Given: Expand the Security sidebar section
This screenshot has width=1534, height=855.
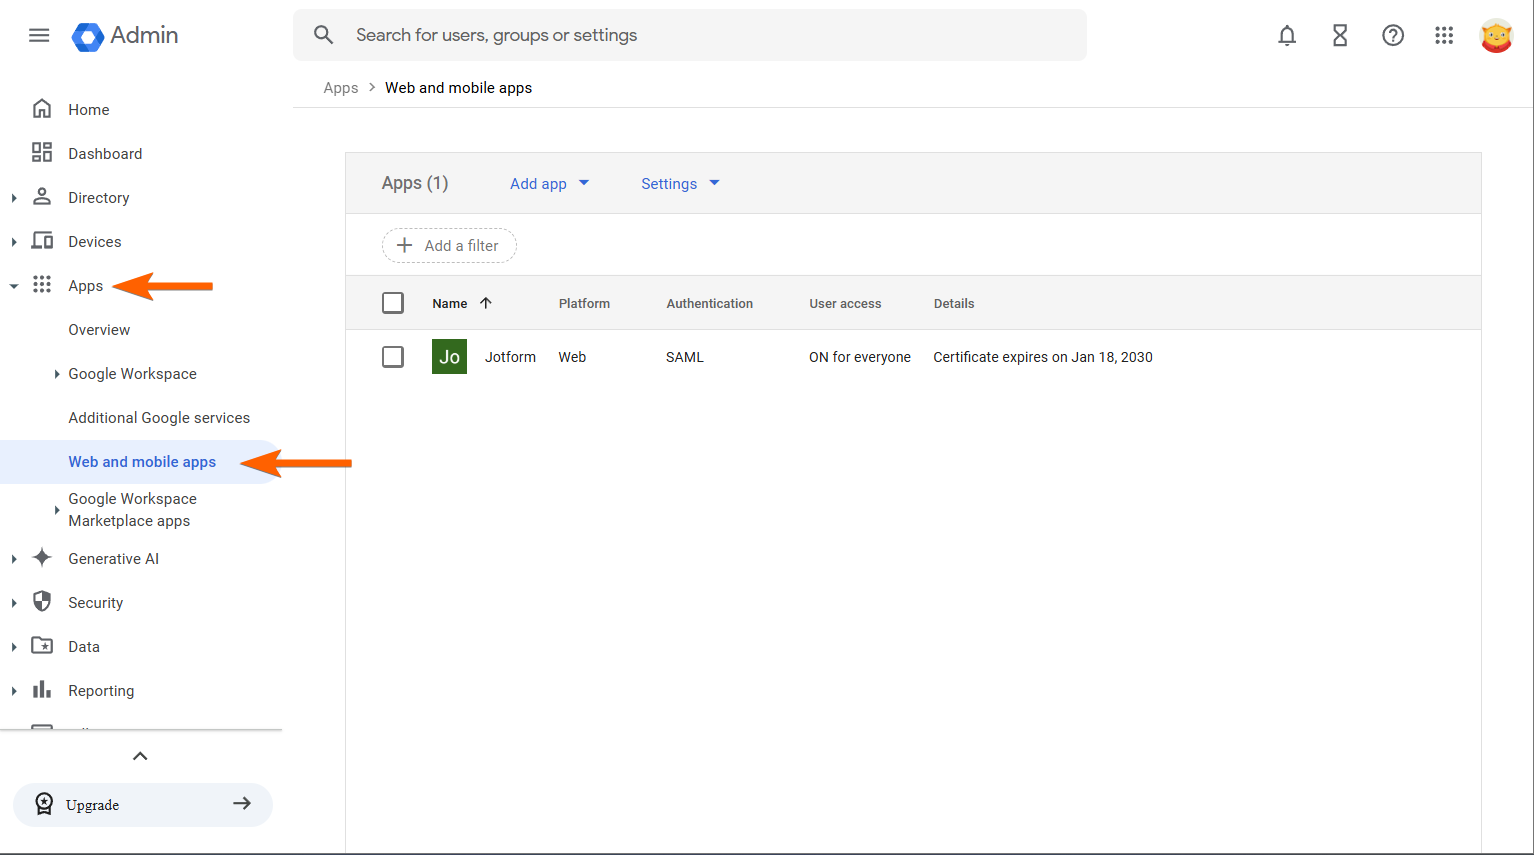Looking at the screenshot, I should (x=14, y=603).
